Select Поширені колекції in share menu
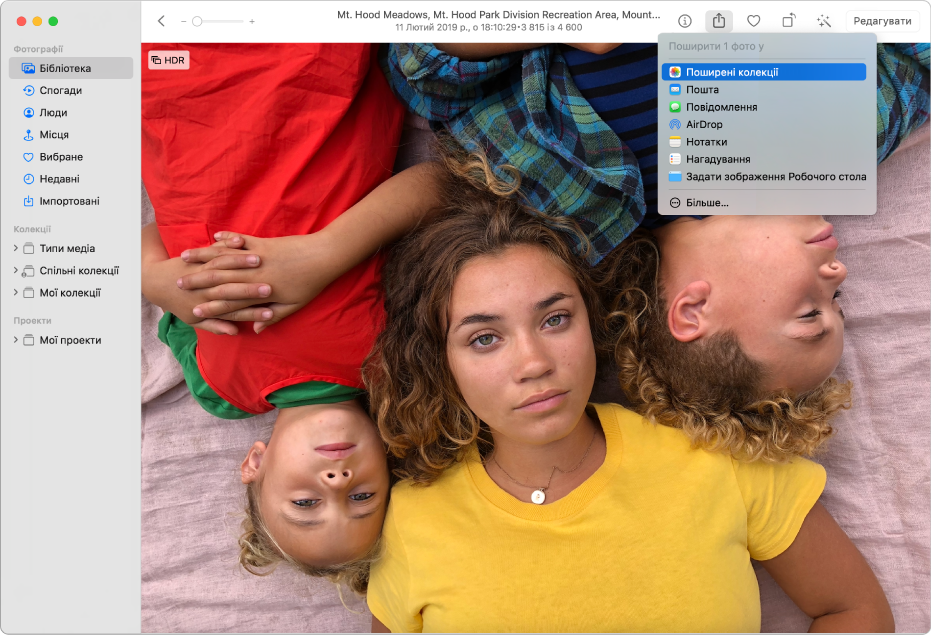This screenshot has height=636, width=931. coord(731,72)
